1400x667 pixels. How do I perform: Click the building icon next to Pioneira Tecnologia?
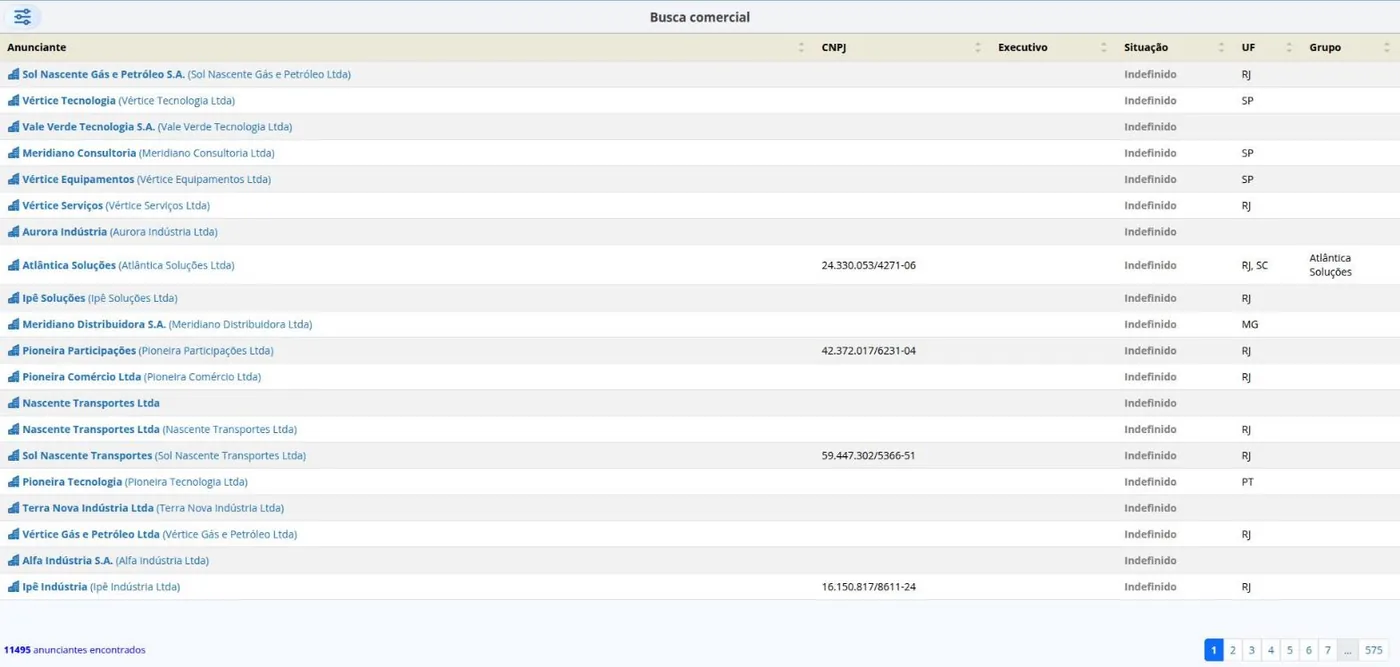pyautogui.click(x=14, y=482)
